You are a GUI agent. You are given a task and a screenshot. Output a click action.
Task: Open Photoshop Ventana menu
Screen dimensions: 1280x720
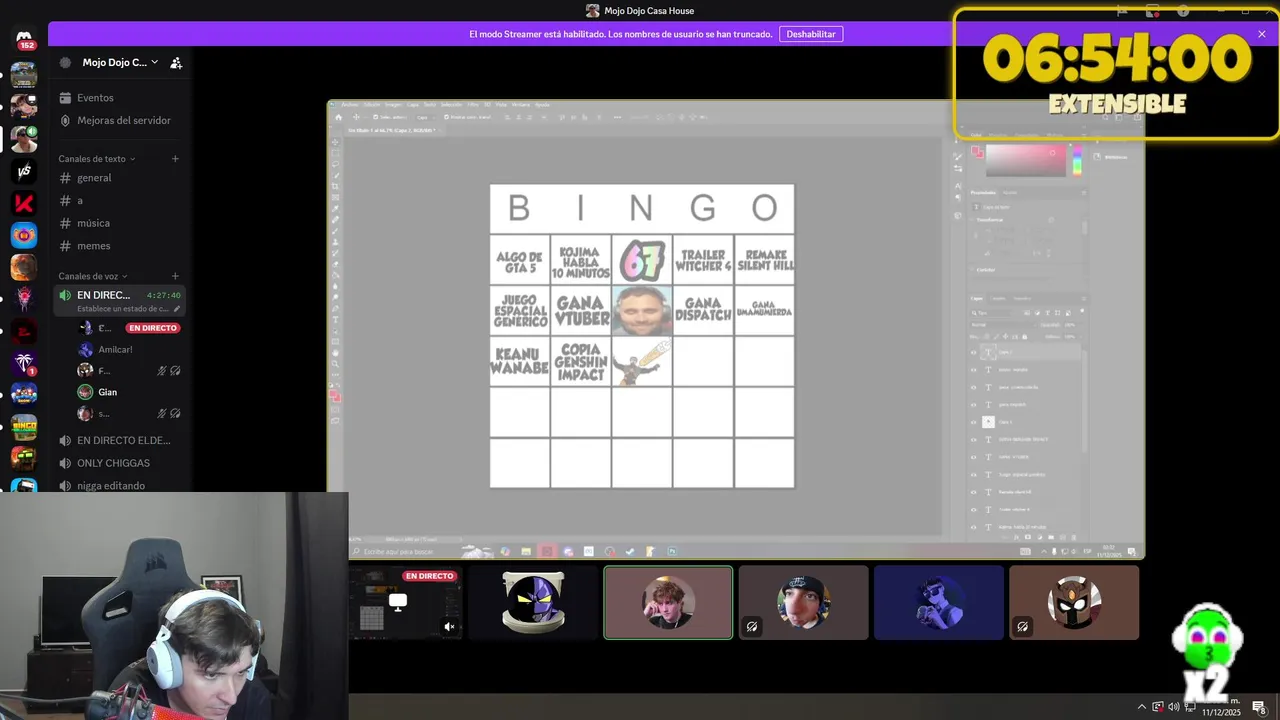(x=521, y=105)
